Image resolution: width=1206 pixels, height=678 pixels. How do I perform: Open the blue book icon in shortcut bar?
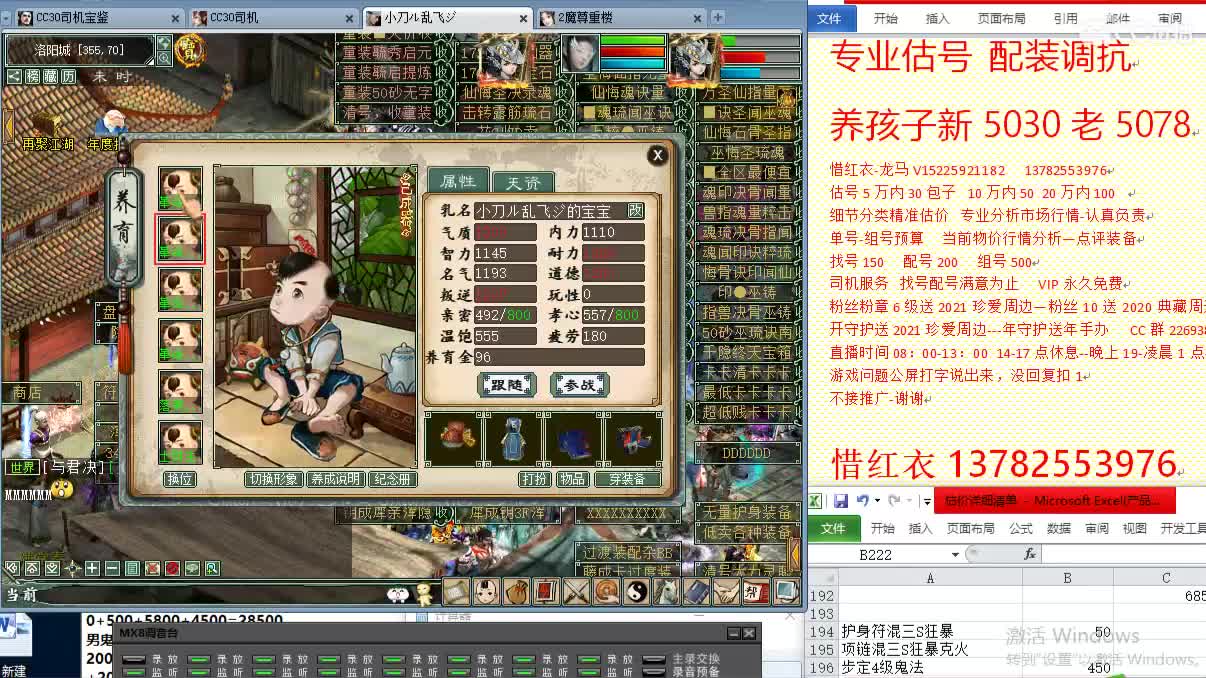(696, 592)
